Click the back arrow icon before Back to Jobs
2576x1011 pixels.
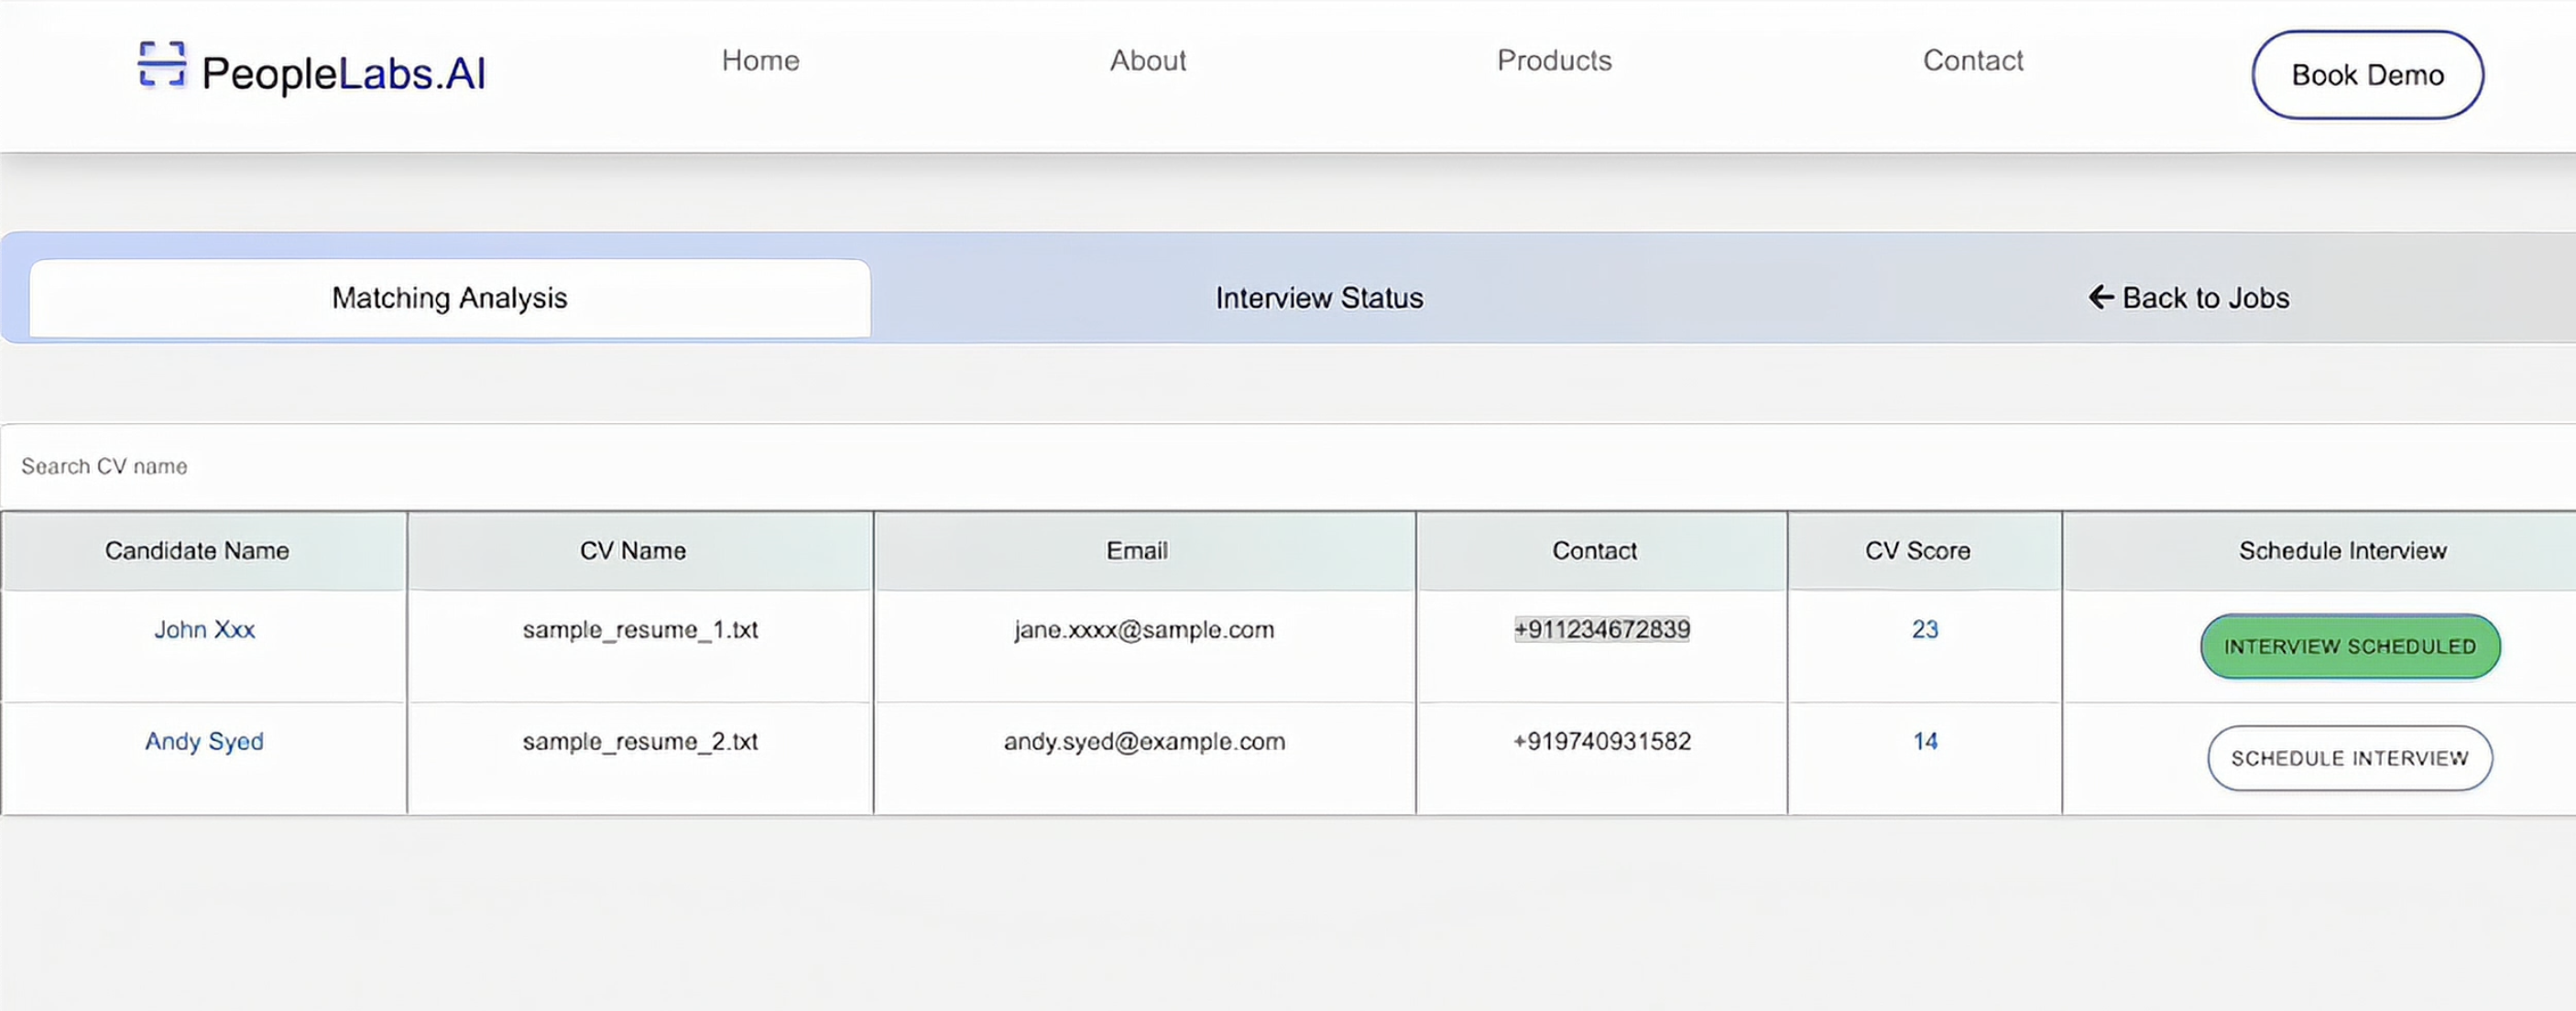pyautogui.click(x=2100, y=297)
